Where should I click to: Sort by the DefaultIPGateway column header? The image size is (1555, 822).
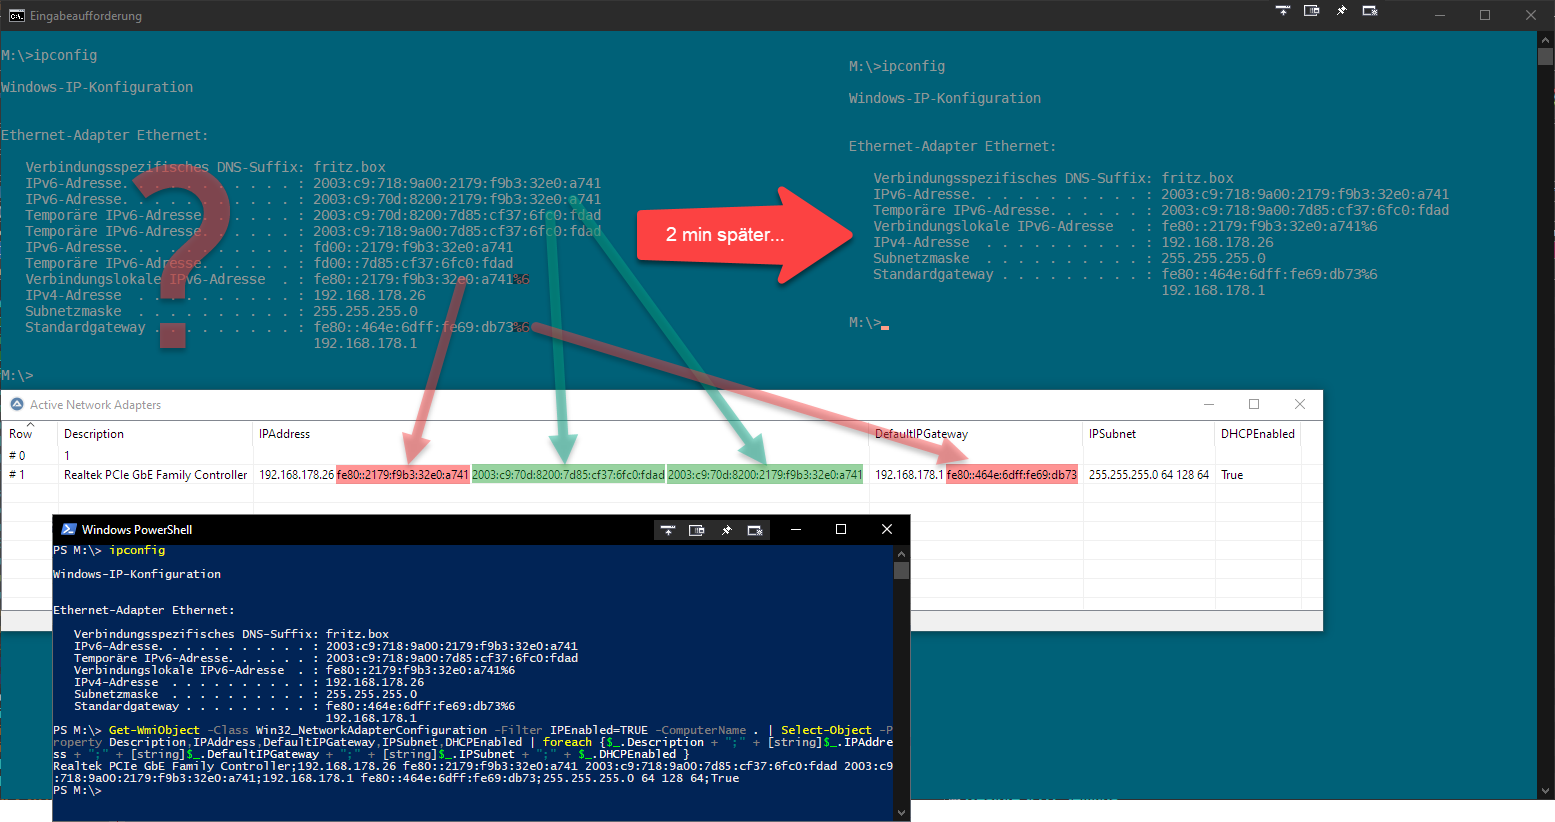click(921, 434)
